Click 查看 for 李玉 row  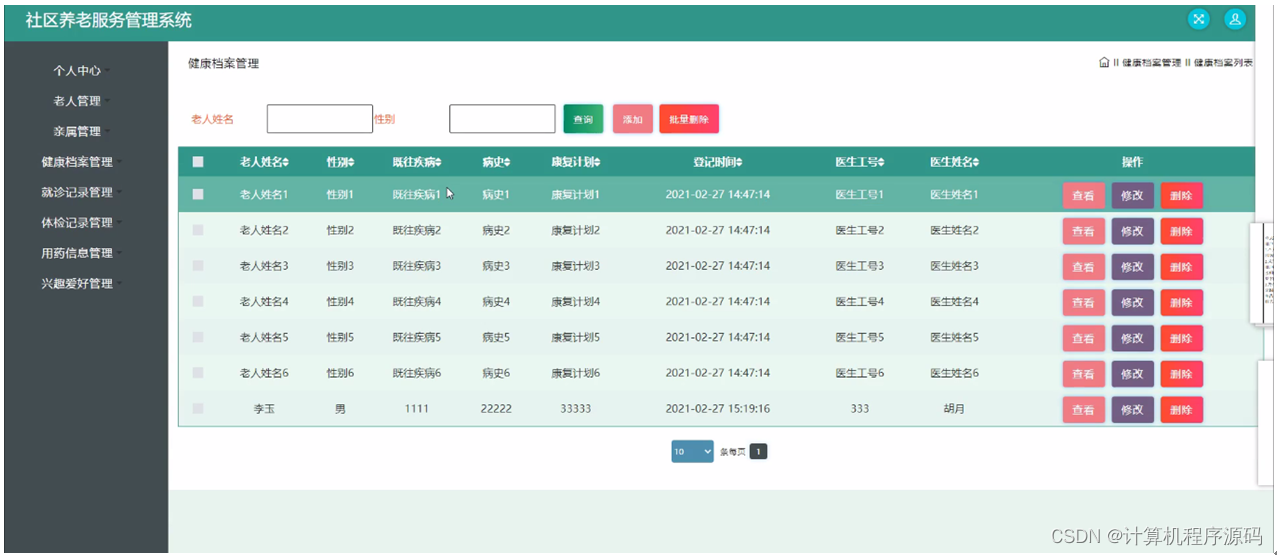click(1083, 410)
